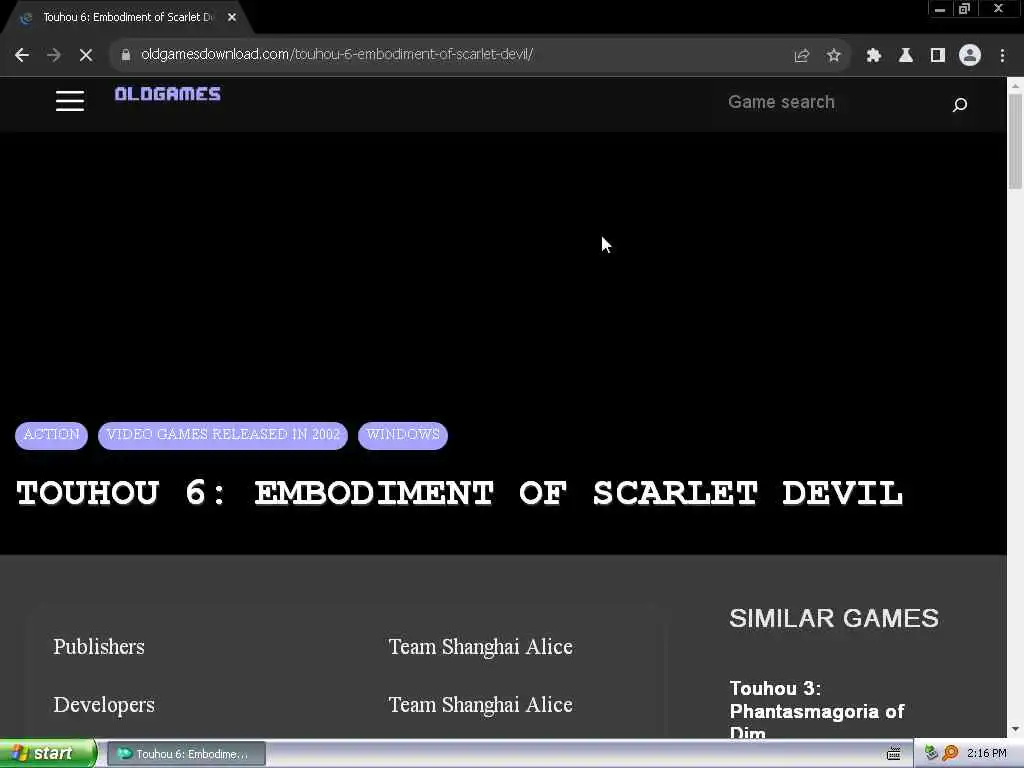Click the Publishers label
1024x768 pixels.
[x=99, y=647]
